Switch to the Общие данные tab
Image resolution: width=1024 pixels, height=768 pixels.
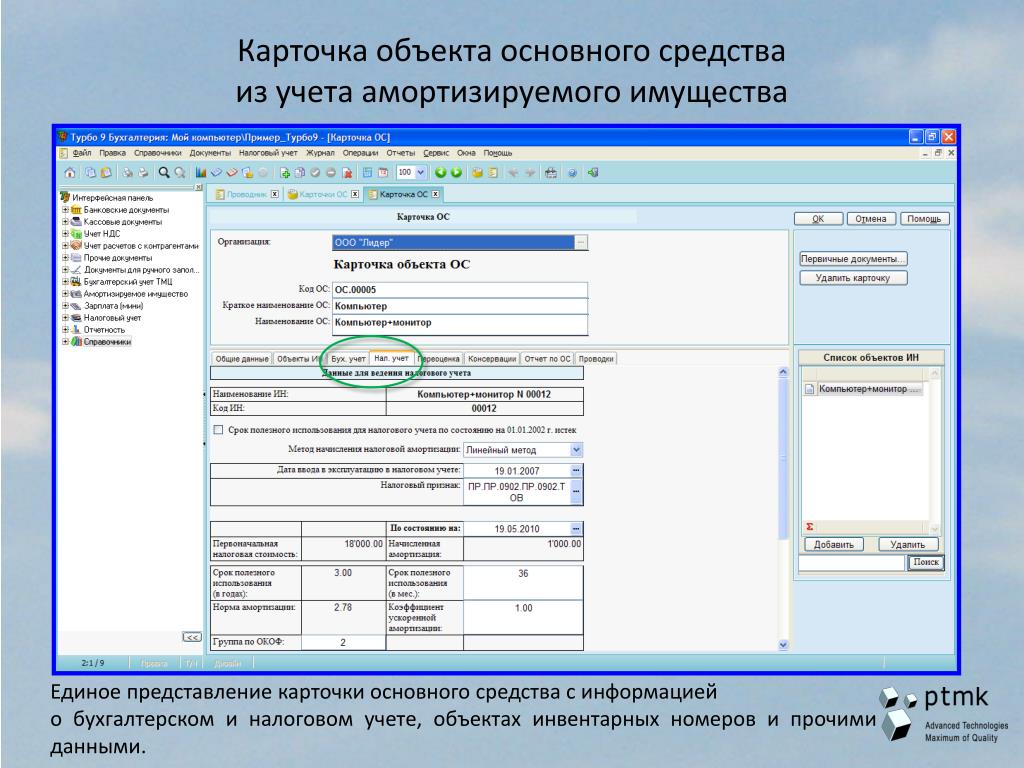point(242,359)
